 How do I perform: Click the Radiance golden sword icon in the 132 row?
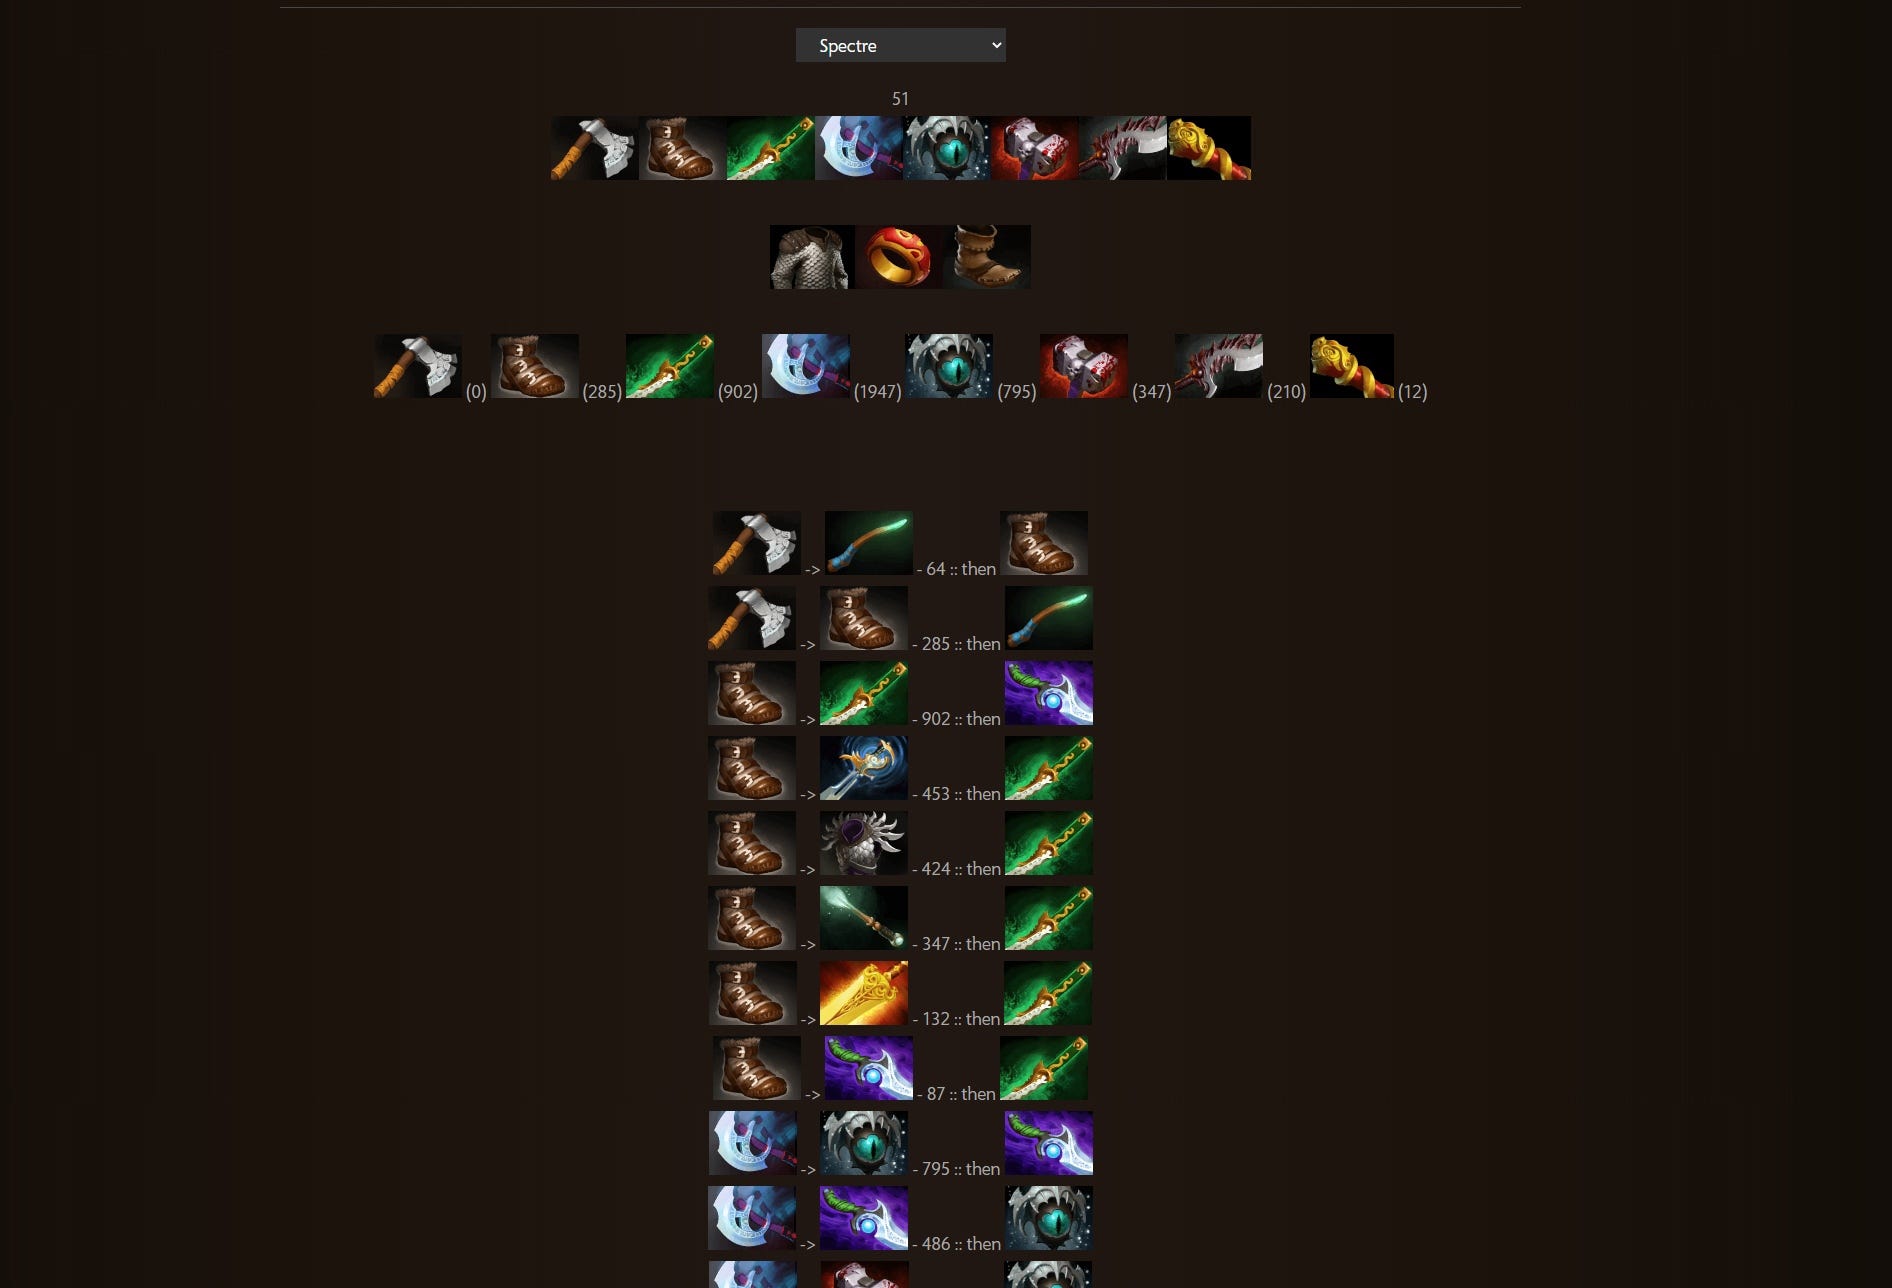coord(864,993)
